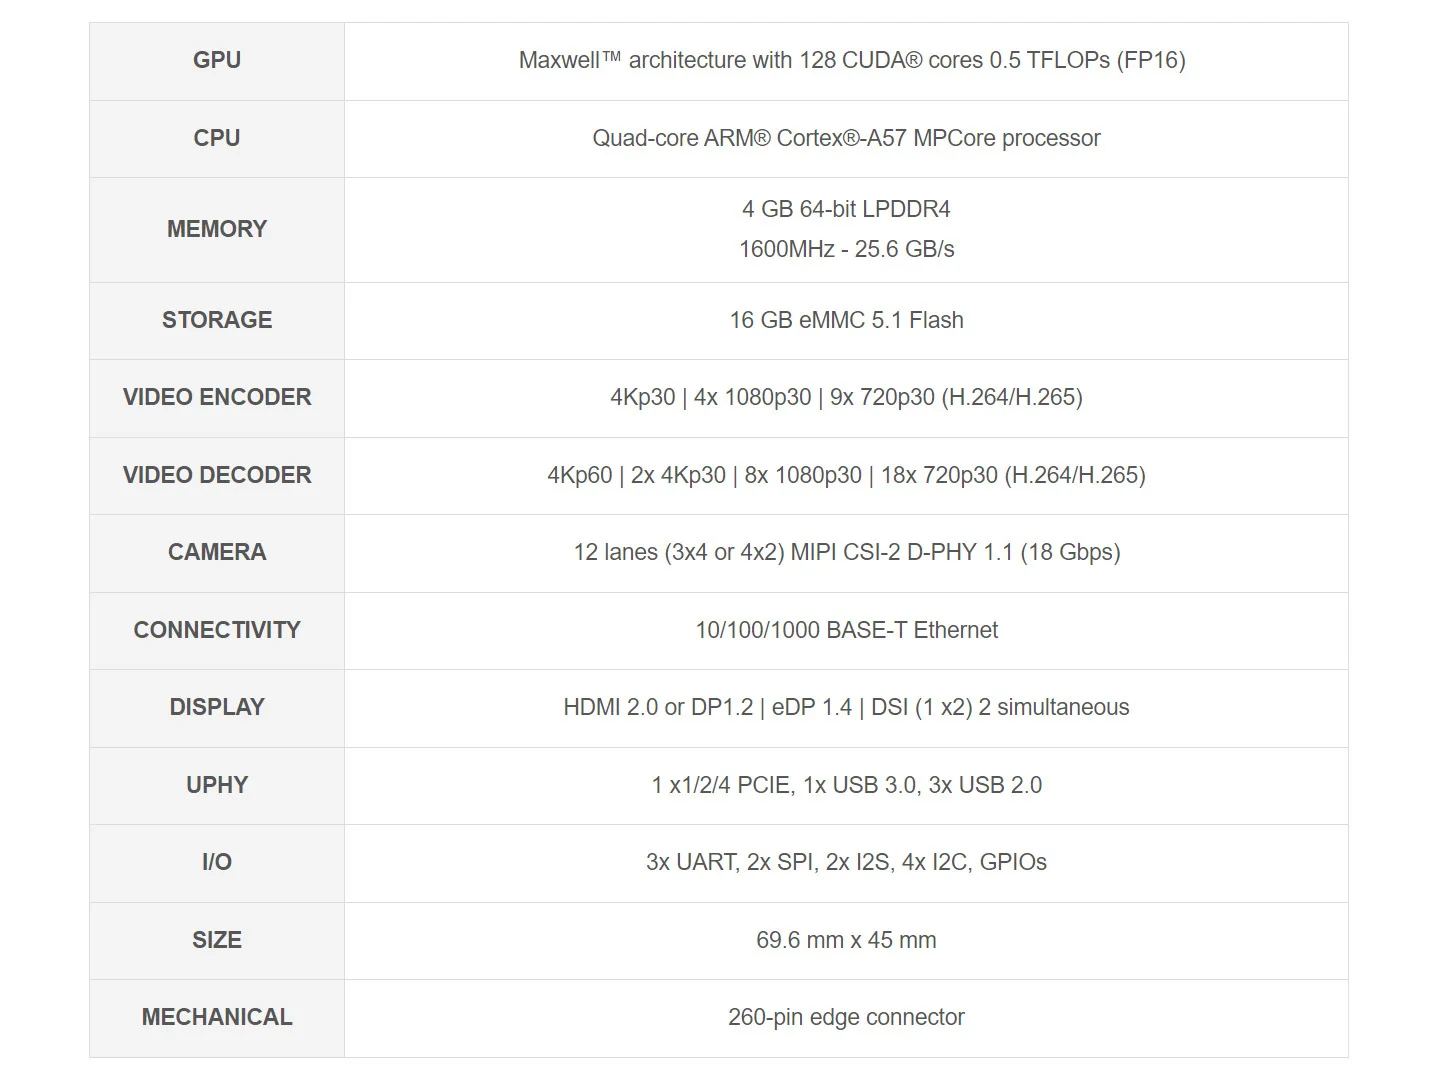
Task: Click the 260-pin edge connector text
Action: point(846,1017)
